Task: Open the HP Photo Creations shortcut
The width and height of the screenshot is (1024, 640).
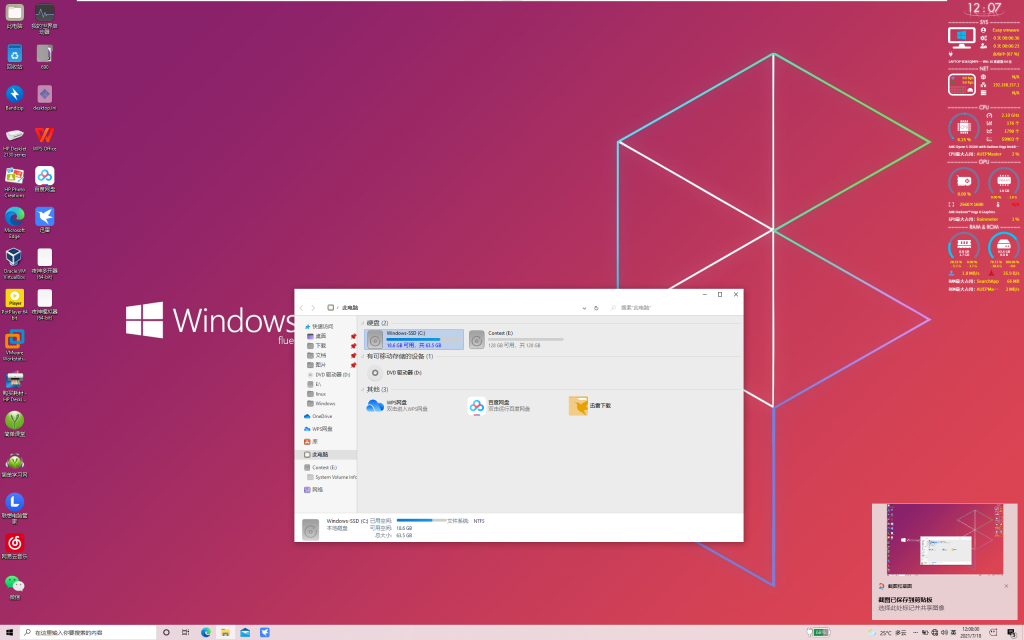Action: pyautogui.click(x=14, y=182)
